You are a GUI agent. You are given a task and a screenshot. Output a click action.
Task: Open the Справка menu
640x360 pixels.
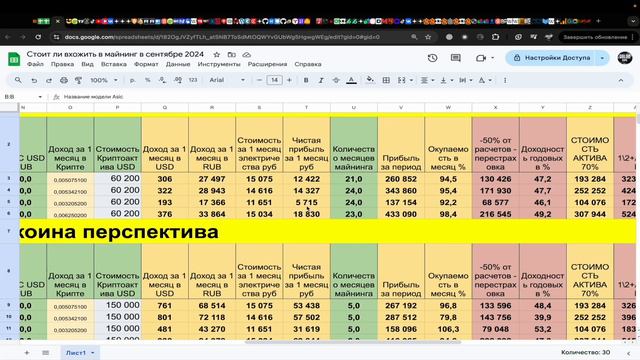tap(308, 64)
